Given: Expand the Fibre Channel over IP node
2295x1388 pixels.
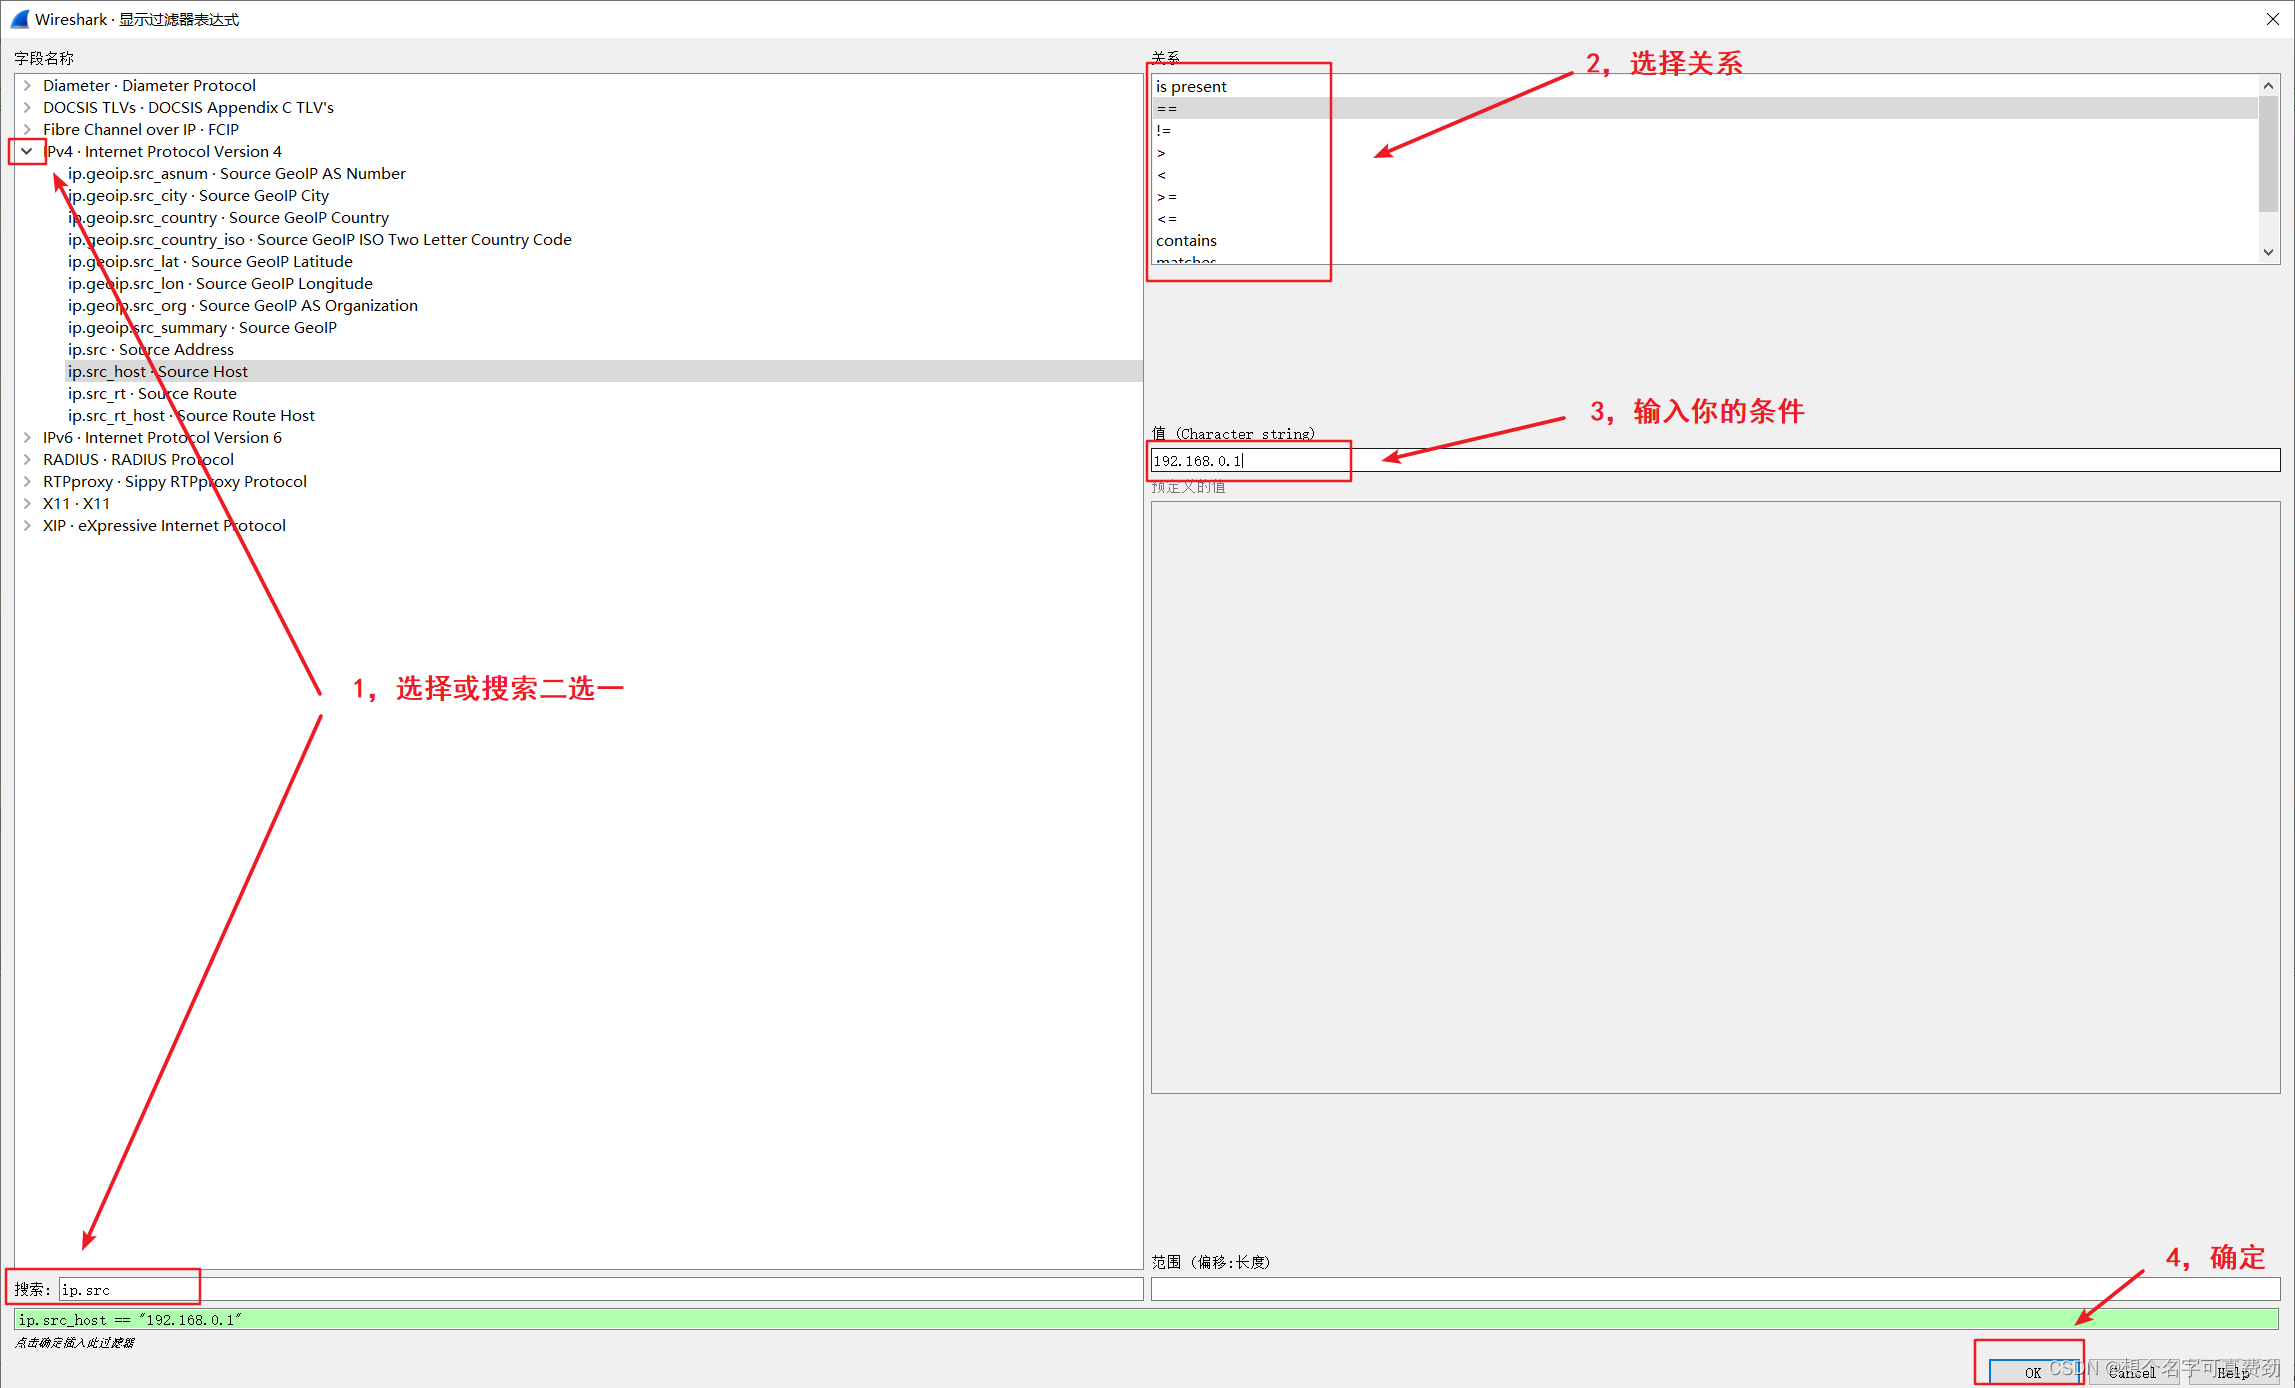Looking at the screenshot, I should point(27,130).
